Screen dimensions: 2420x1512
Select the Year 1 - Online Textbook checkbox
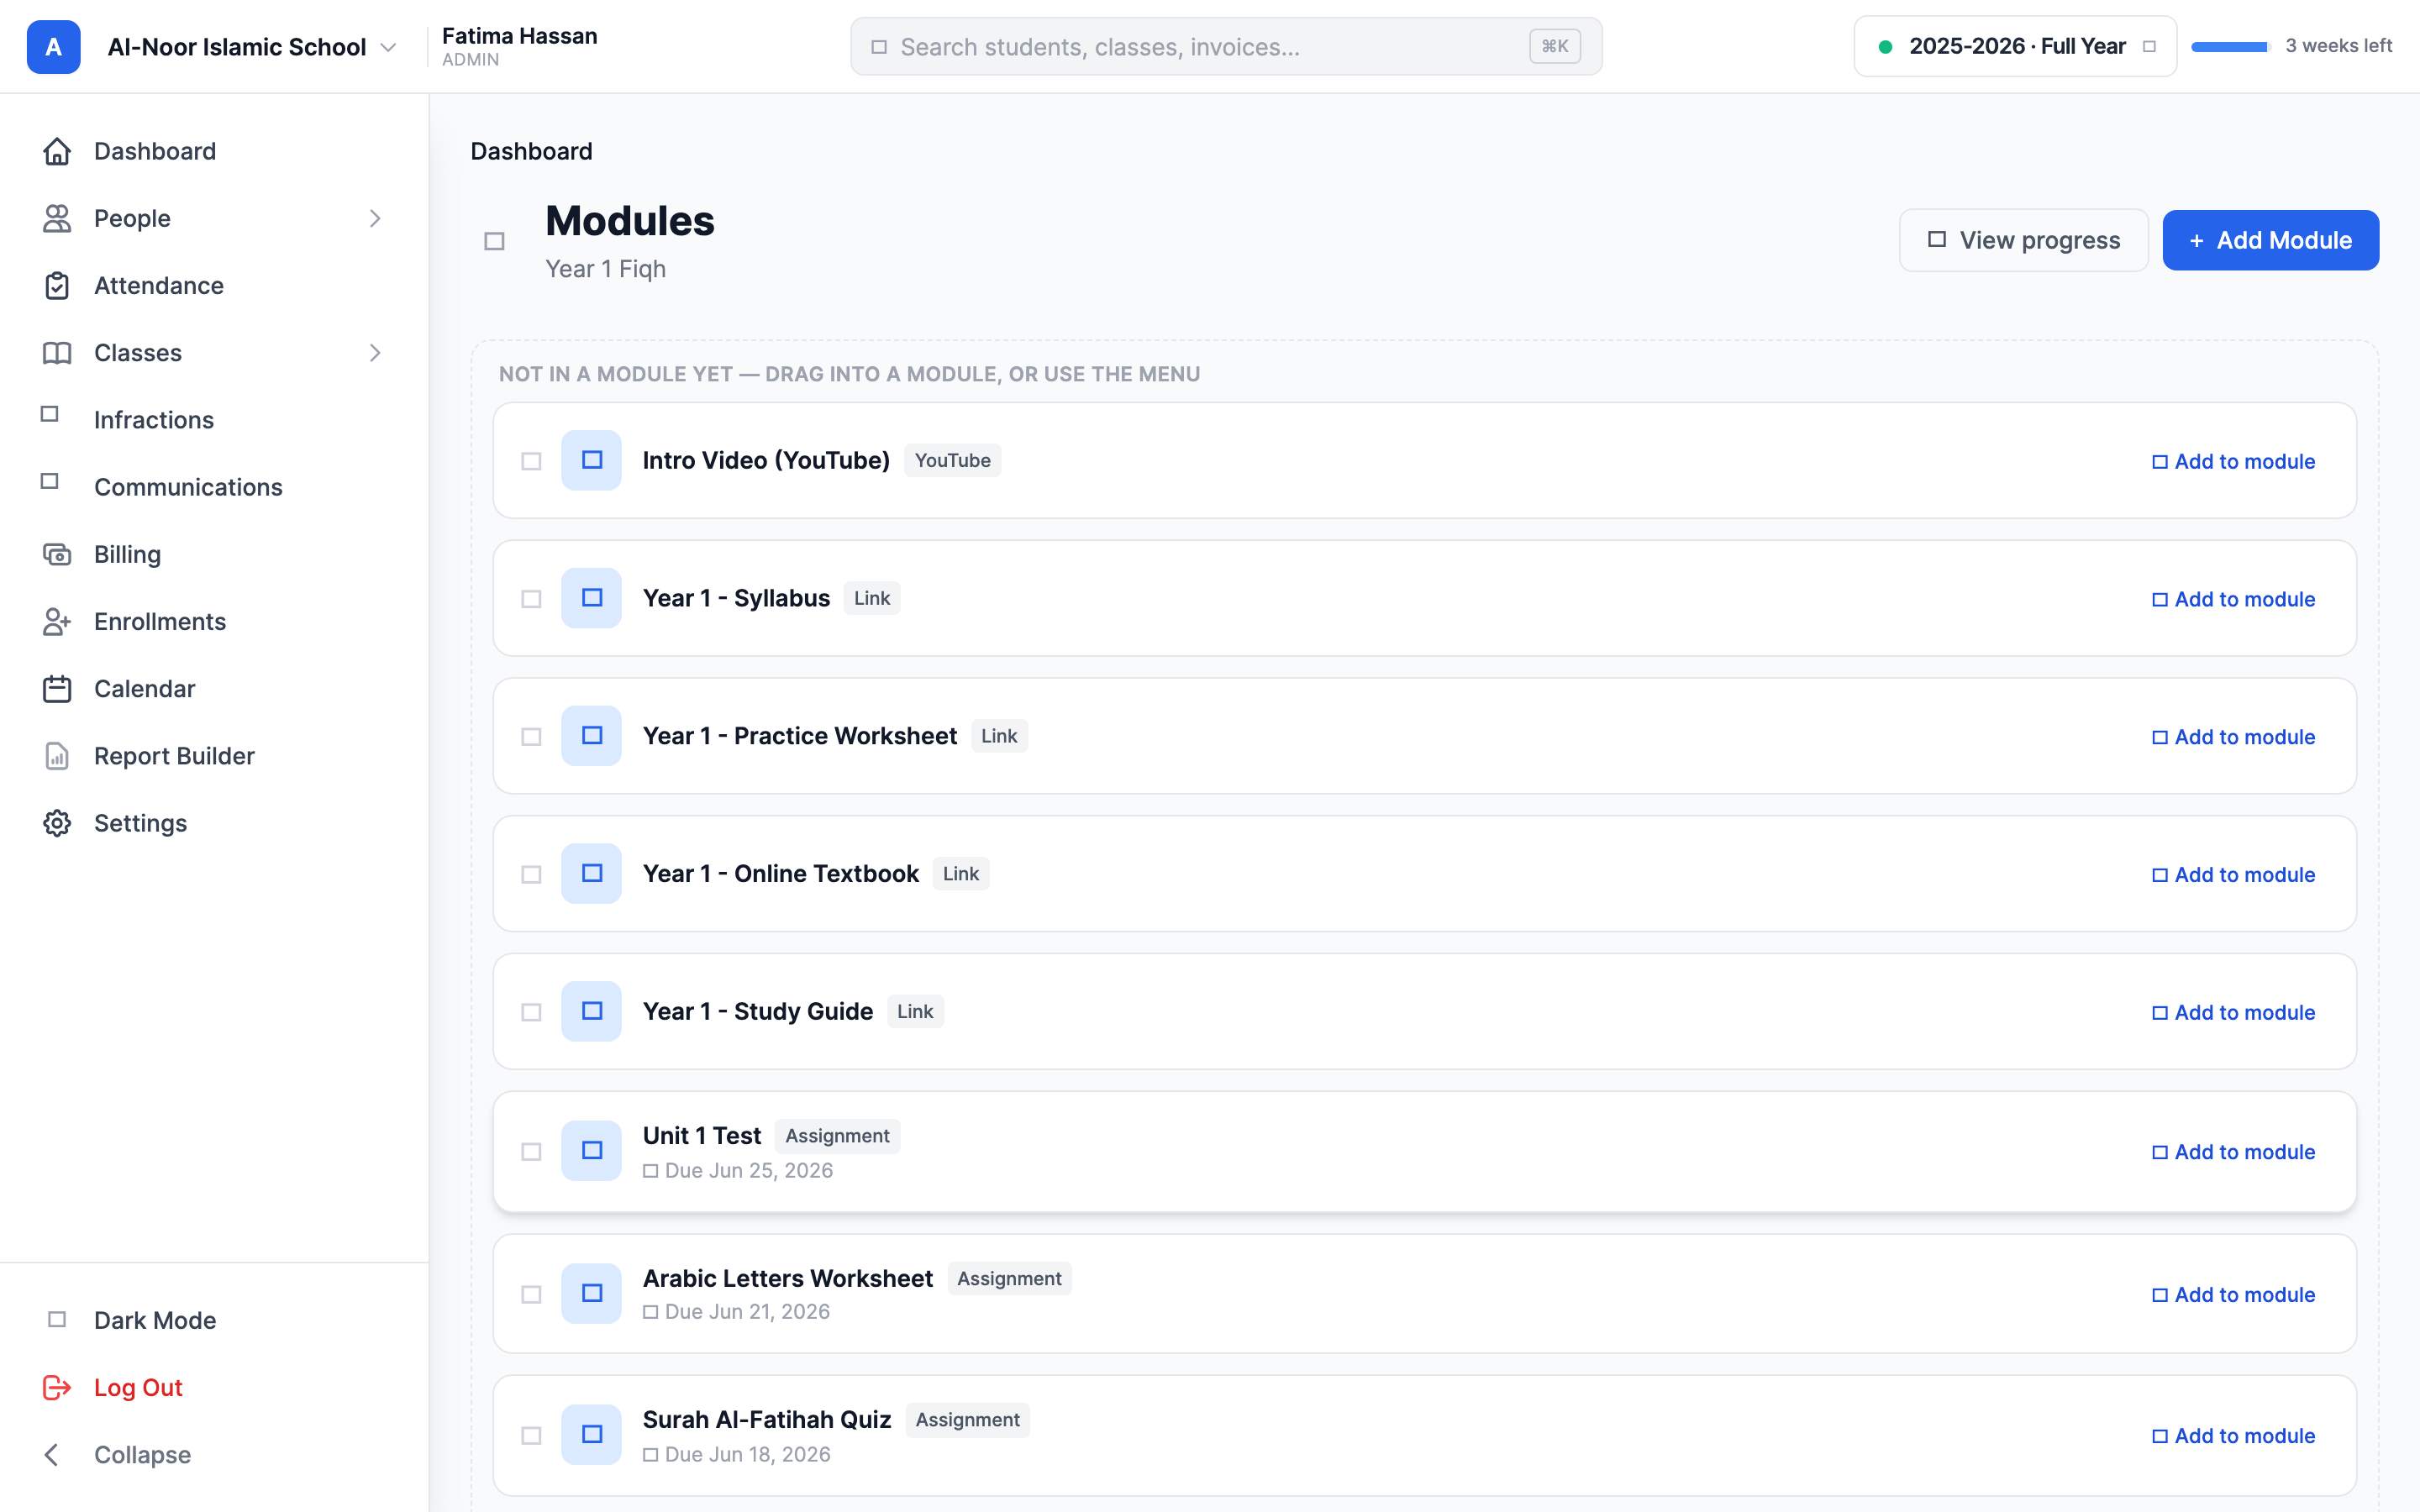531,875
